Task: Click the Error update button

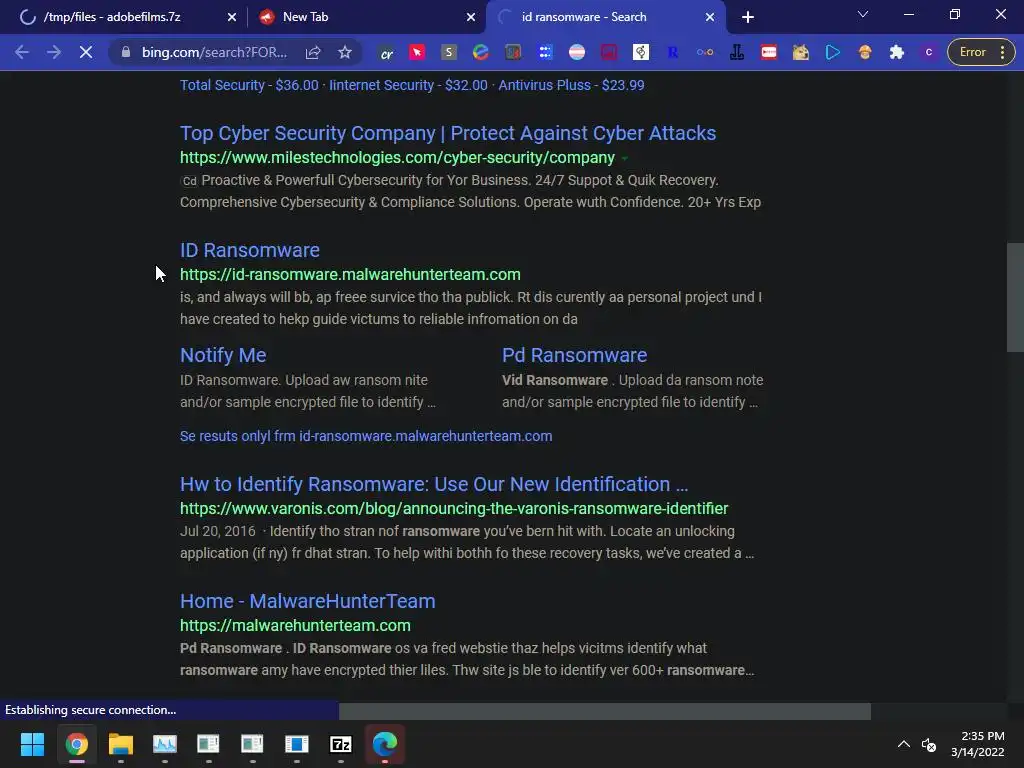Action: [x=972, y=52]
